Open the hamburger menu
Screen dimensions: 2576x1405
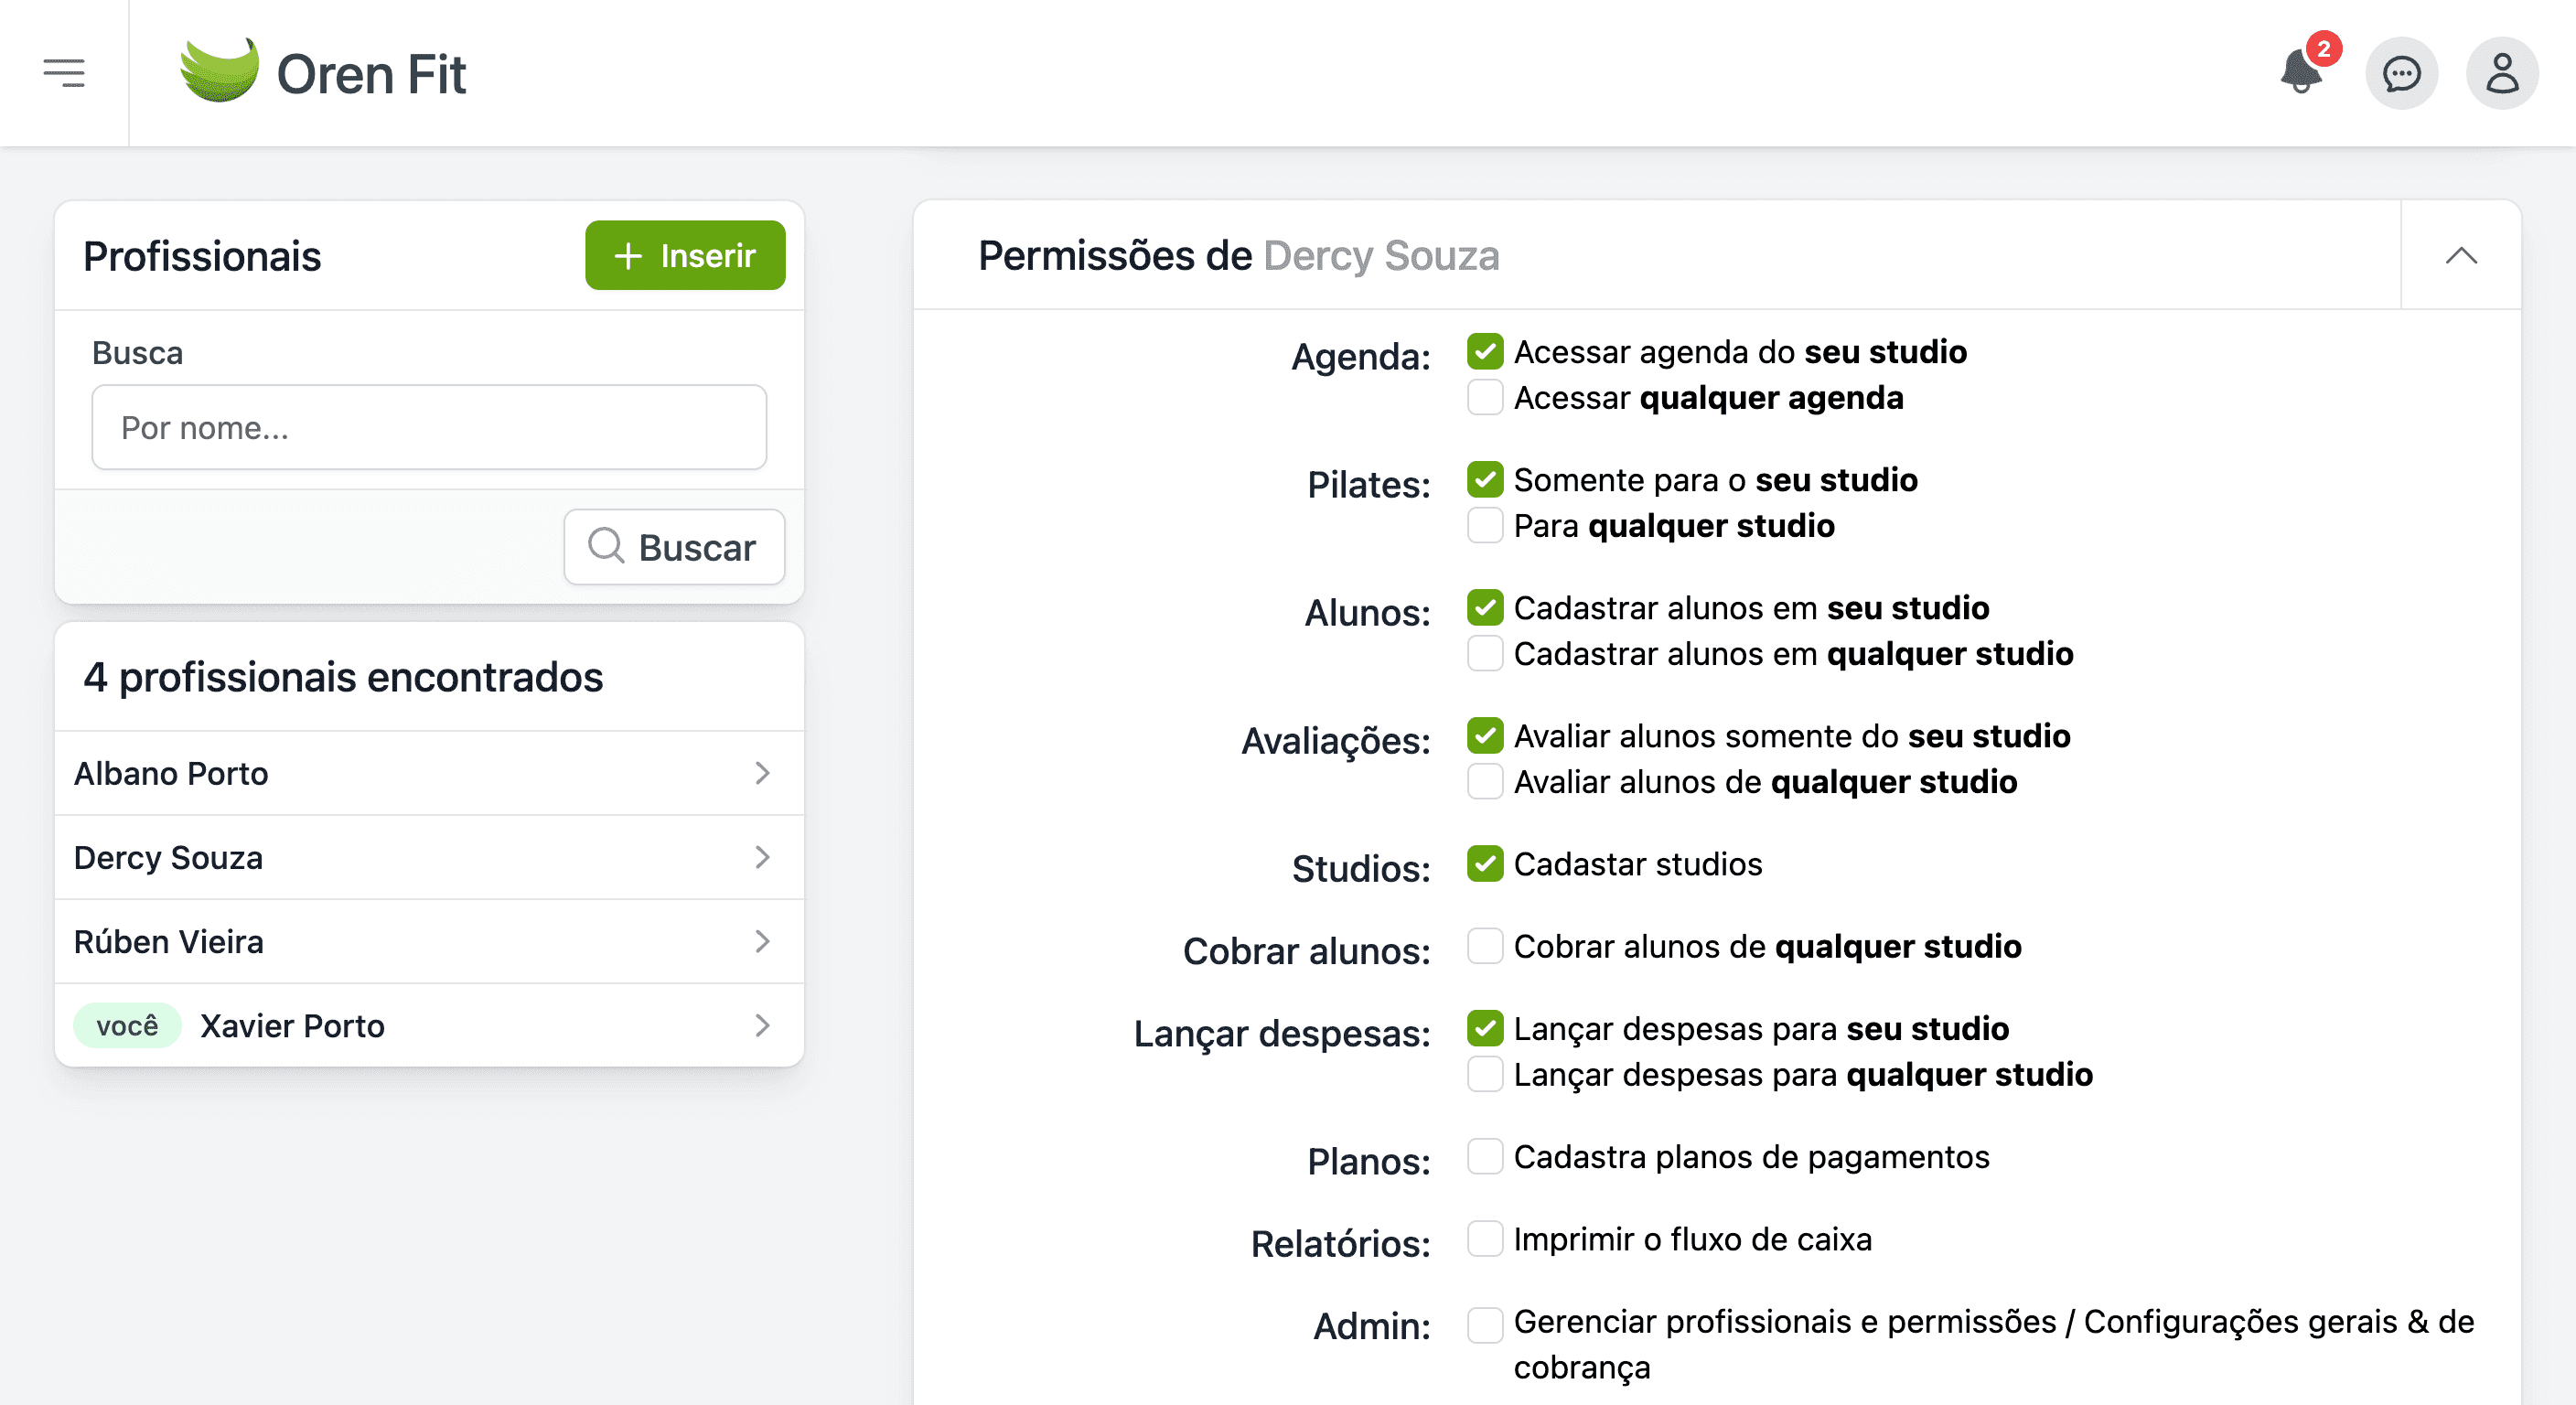click(64, 73)
